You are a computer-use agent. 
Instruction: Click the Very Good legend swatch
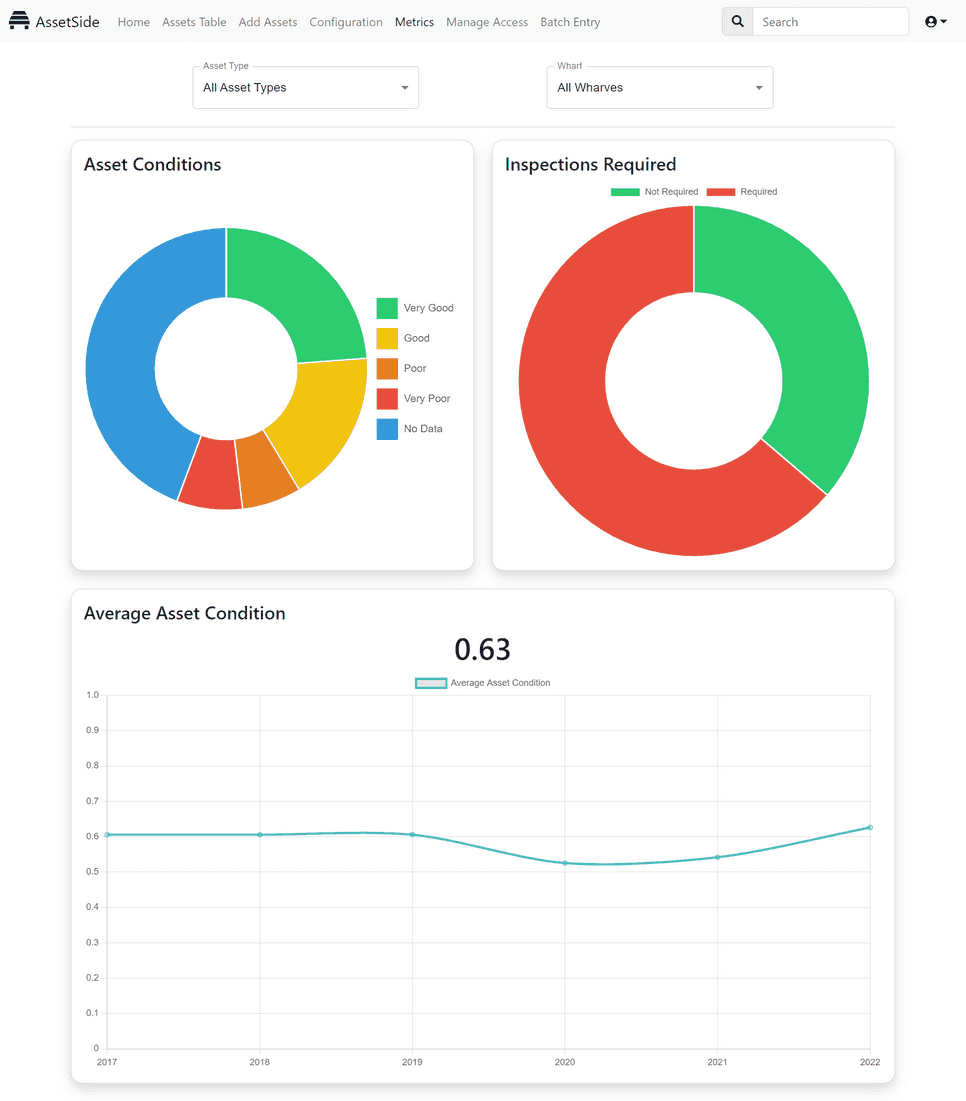click(x=388, y=308)
